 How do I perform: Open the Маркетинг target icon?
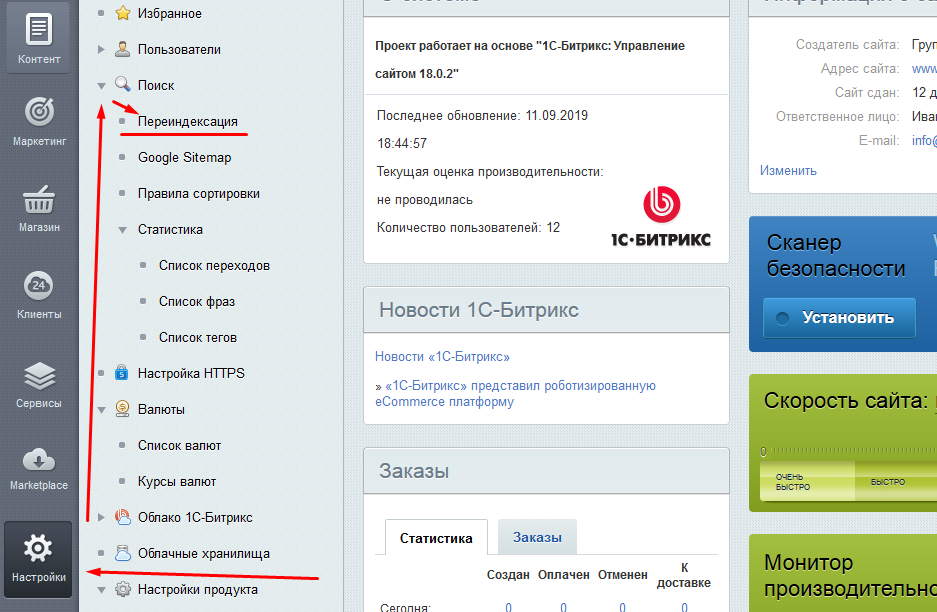(x=39, y=111)
